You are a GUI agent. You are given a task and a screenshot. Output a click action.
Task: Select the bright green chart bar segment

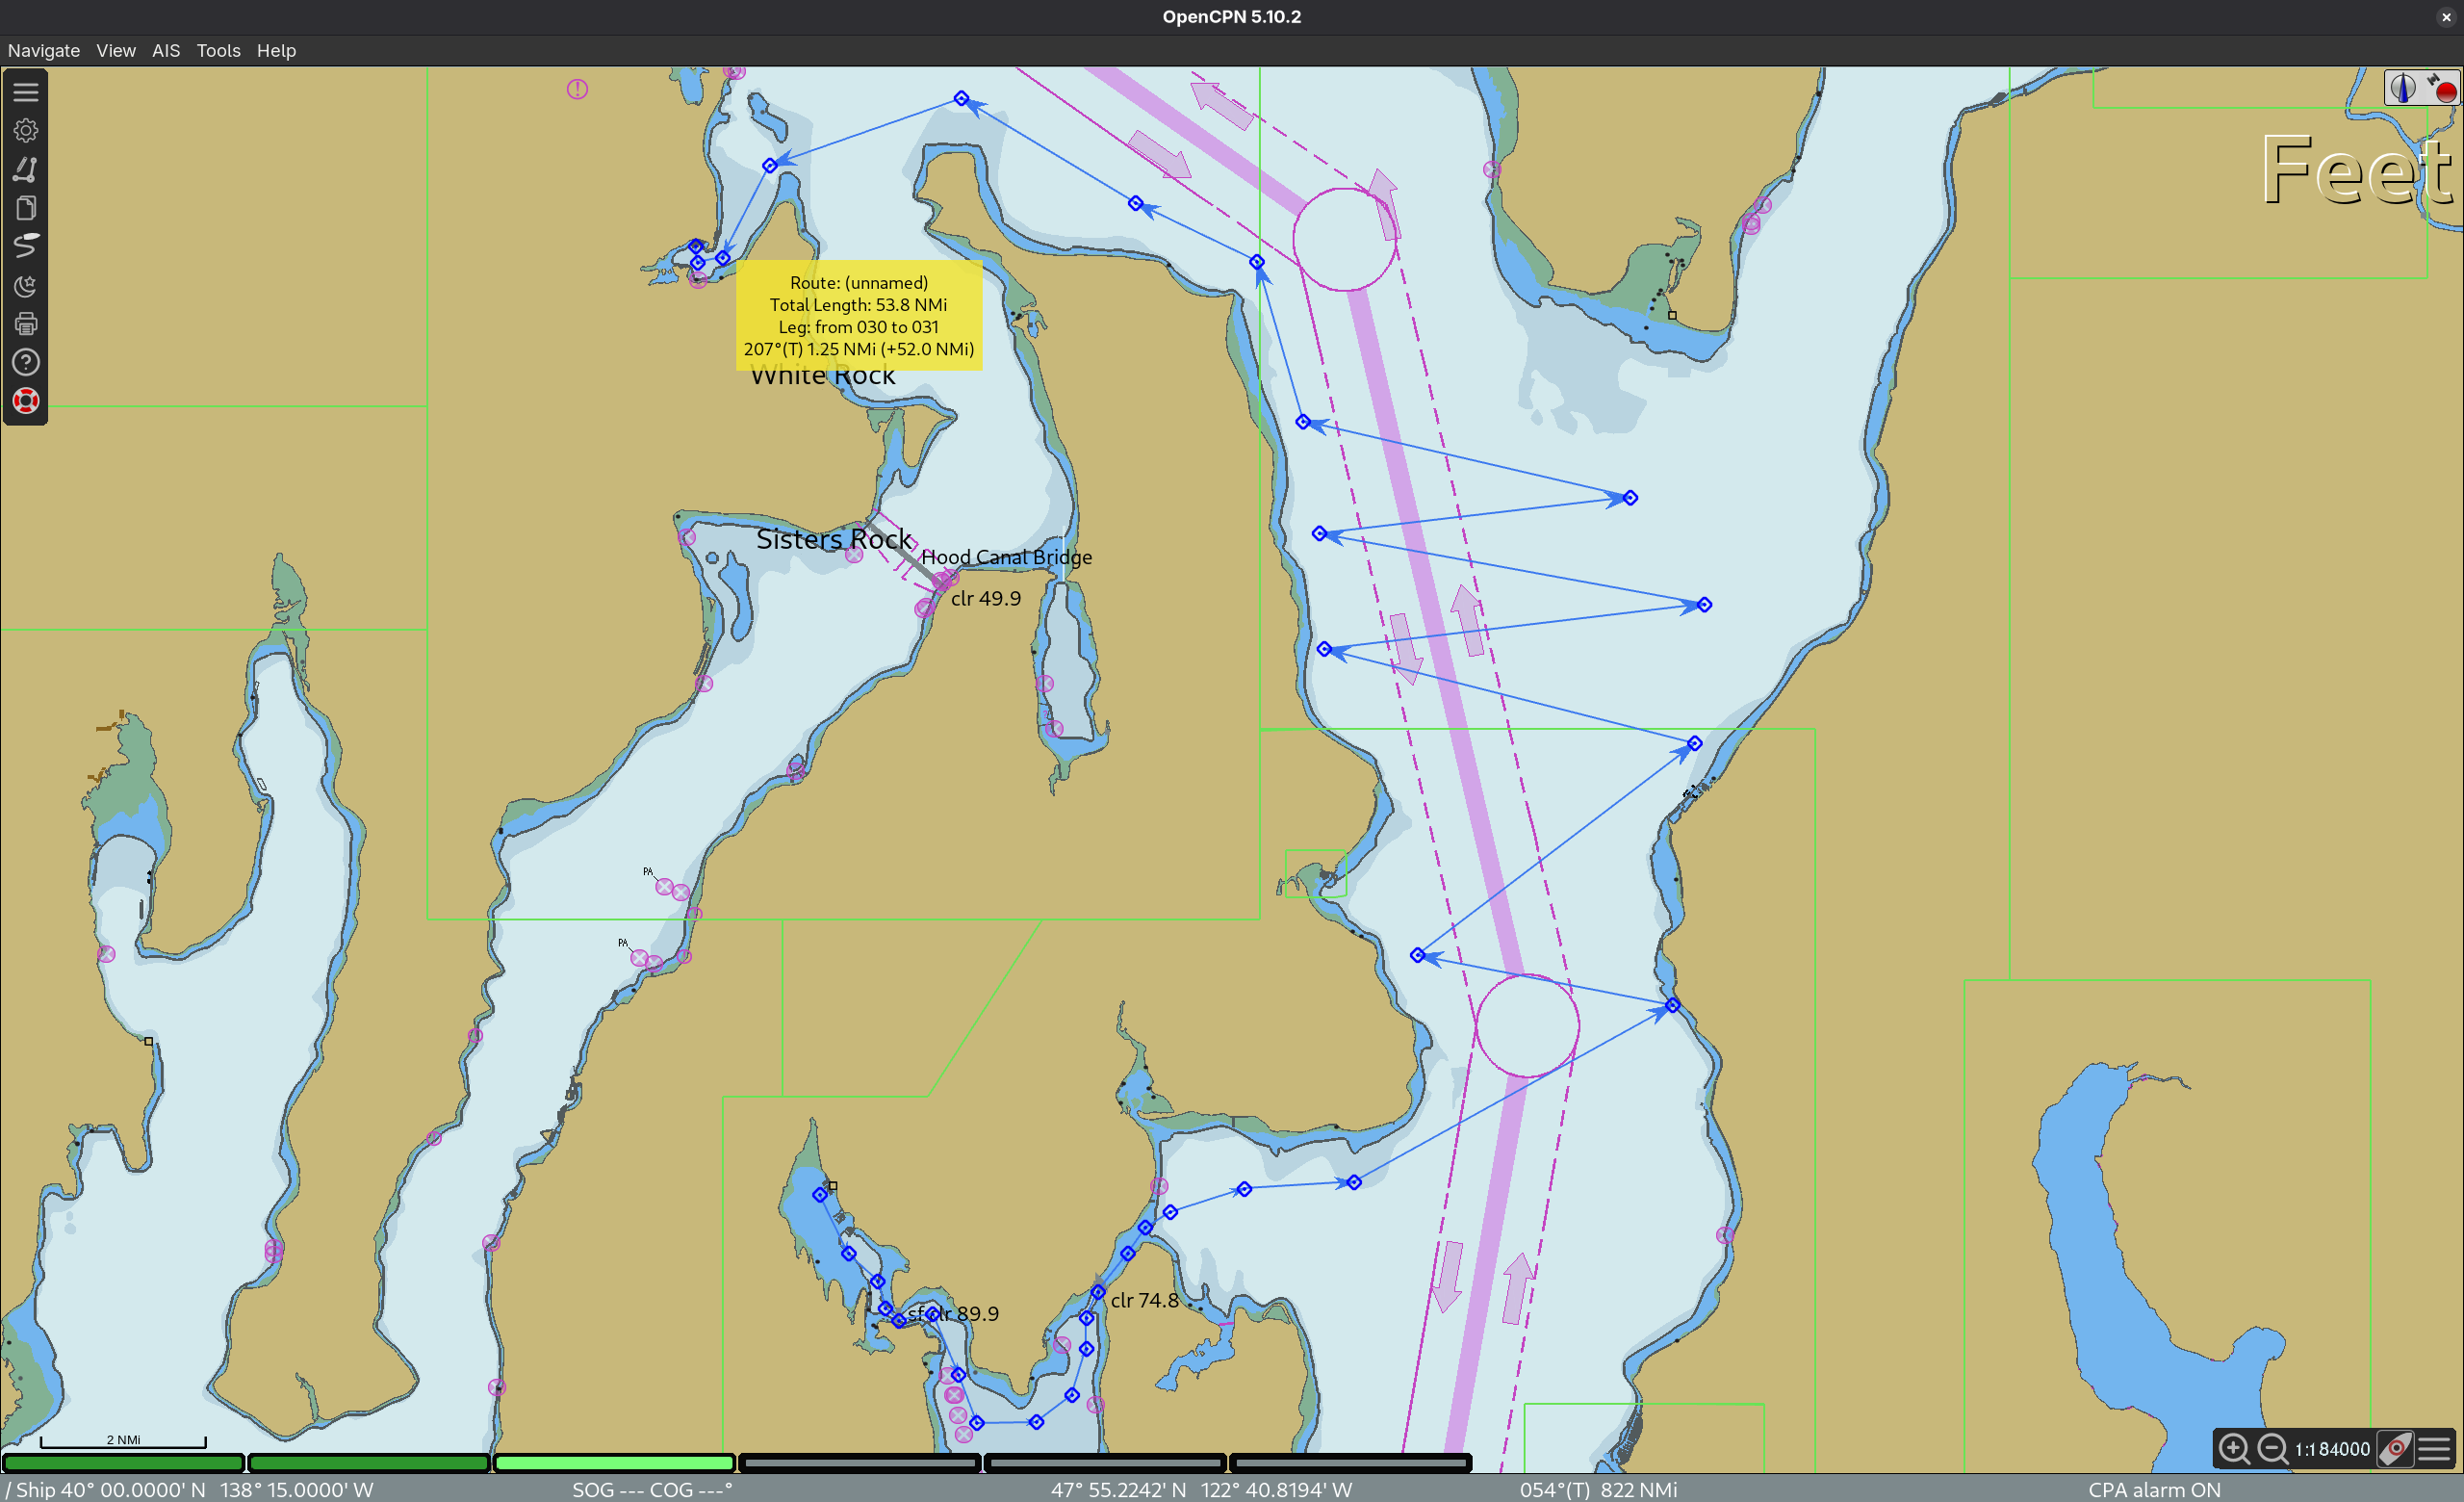click(614, 1463)
